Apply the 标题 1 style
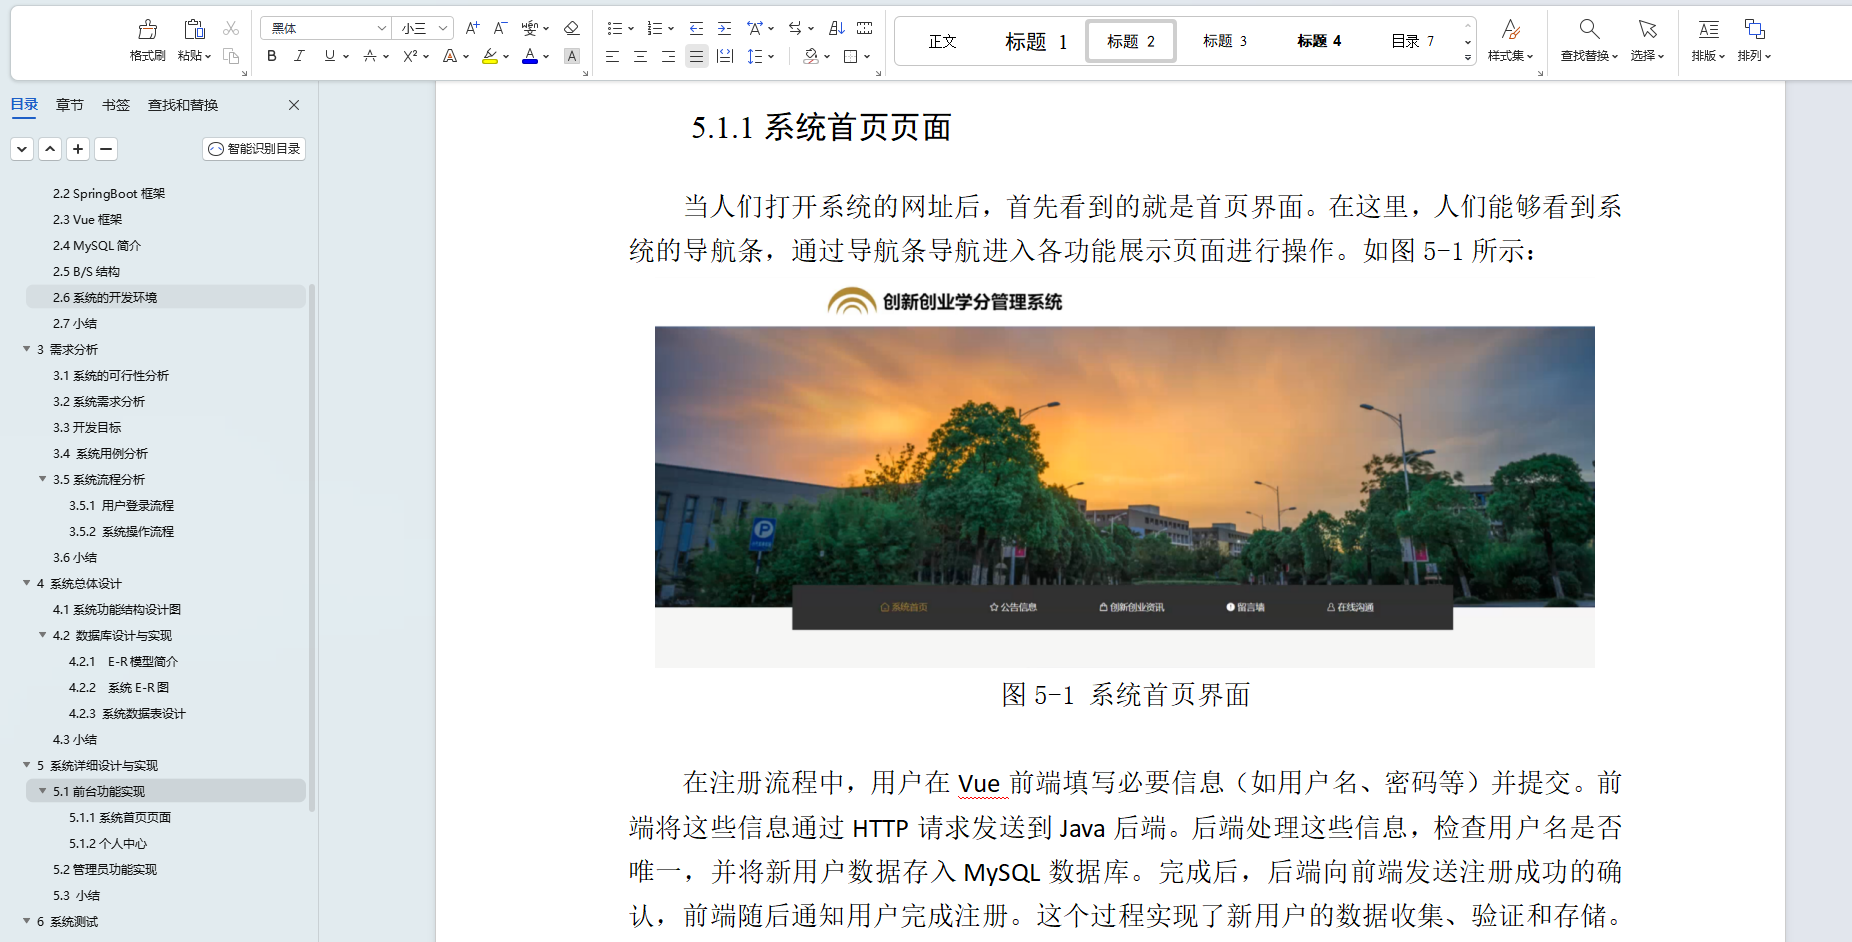The height and width of the screenshot is (942, 1852). tap(1036, 41)
